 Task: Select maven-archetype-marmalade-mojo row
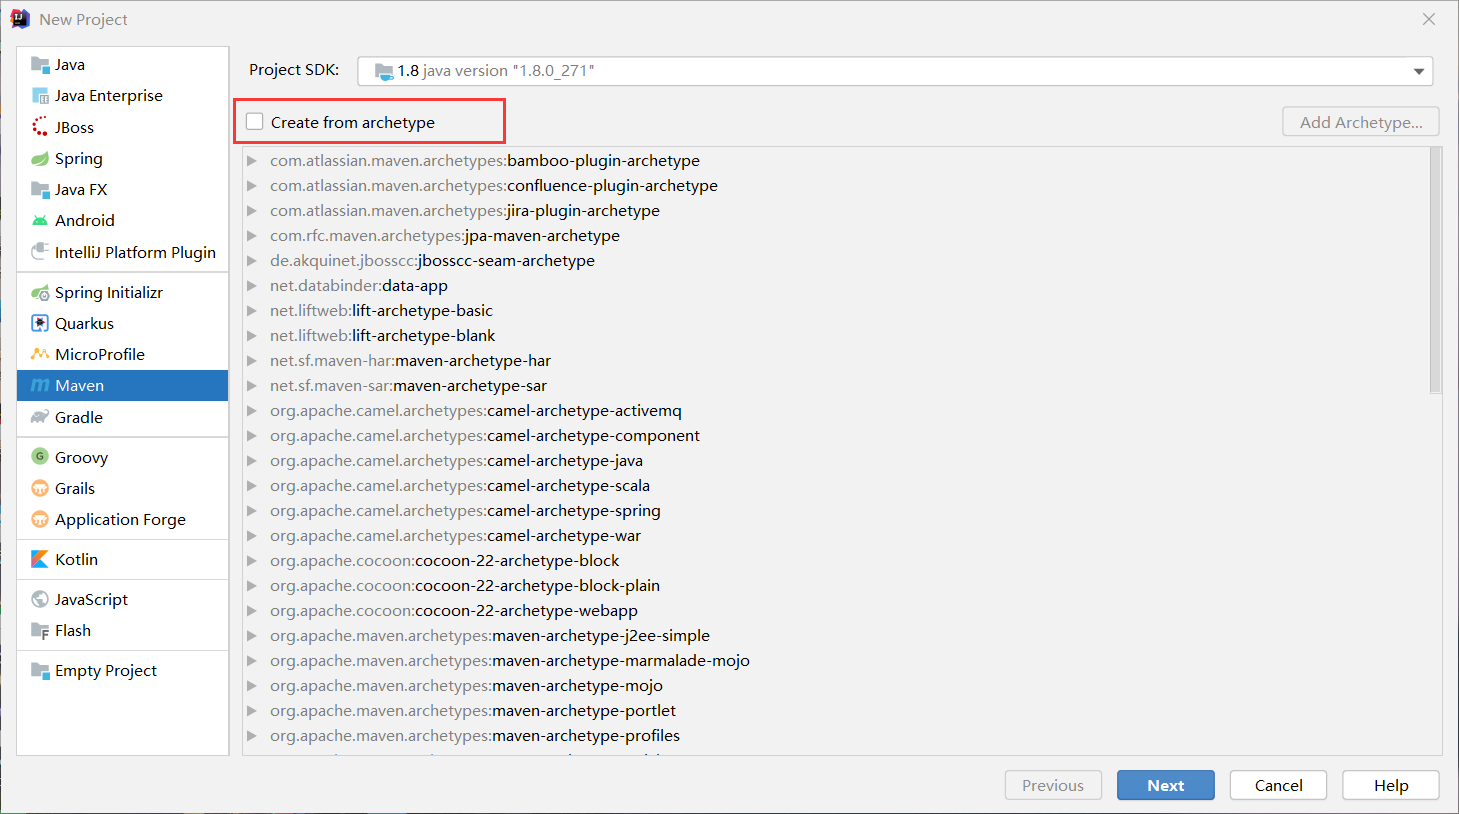(x=837, y=660)
